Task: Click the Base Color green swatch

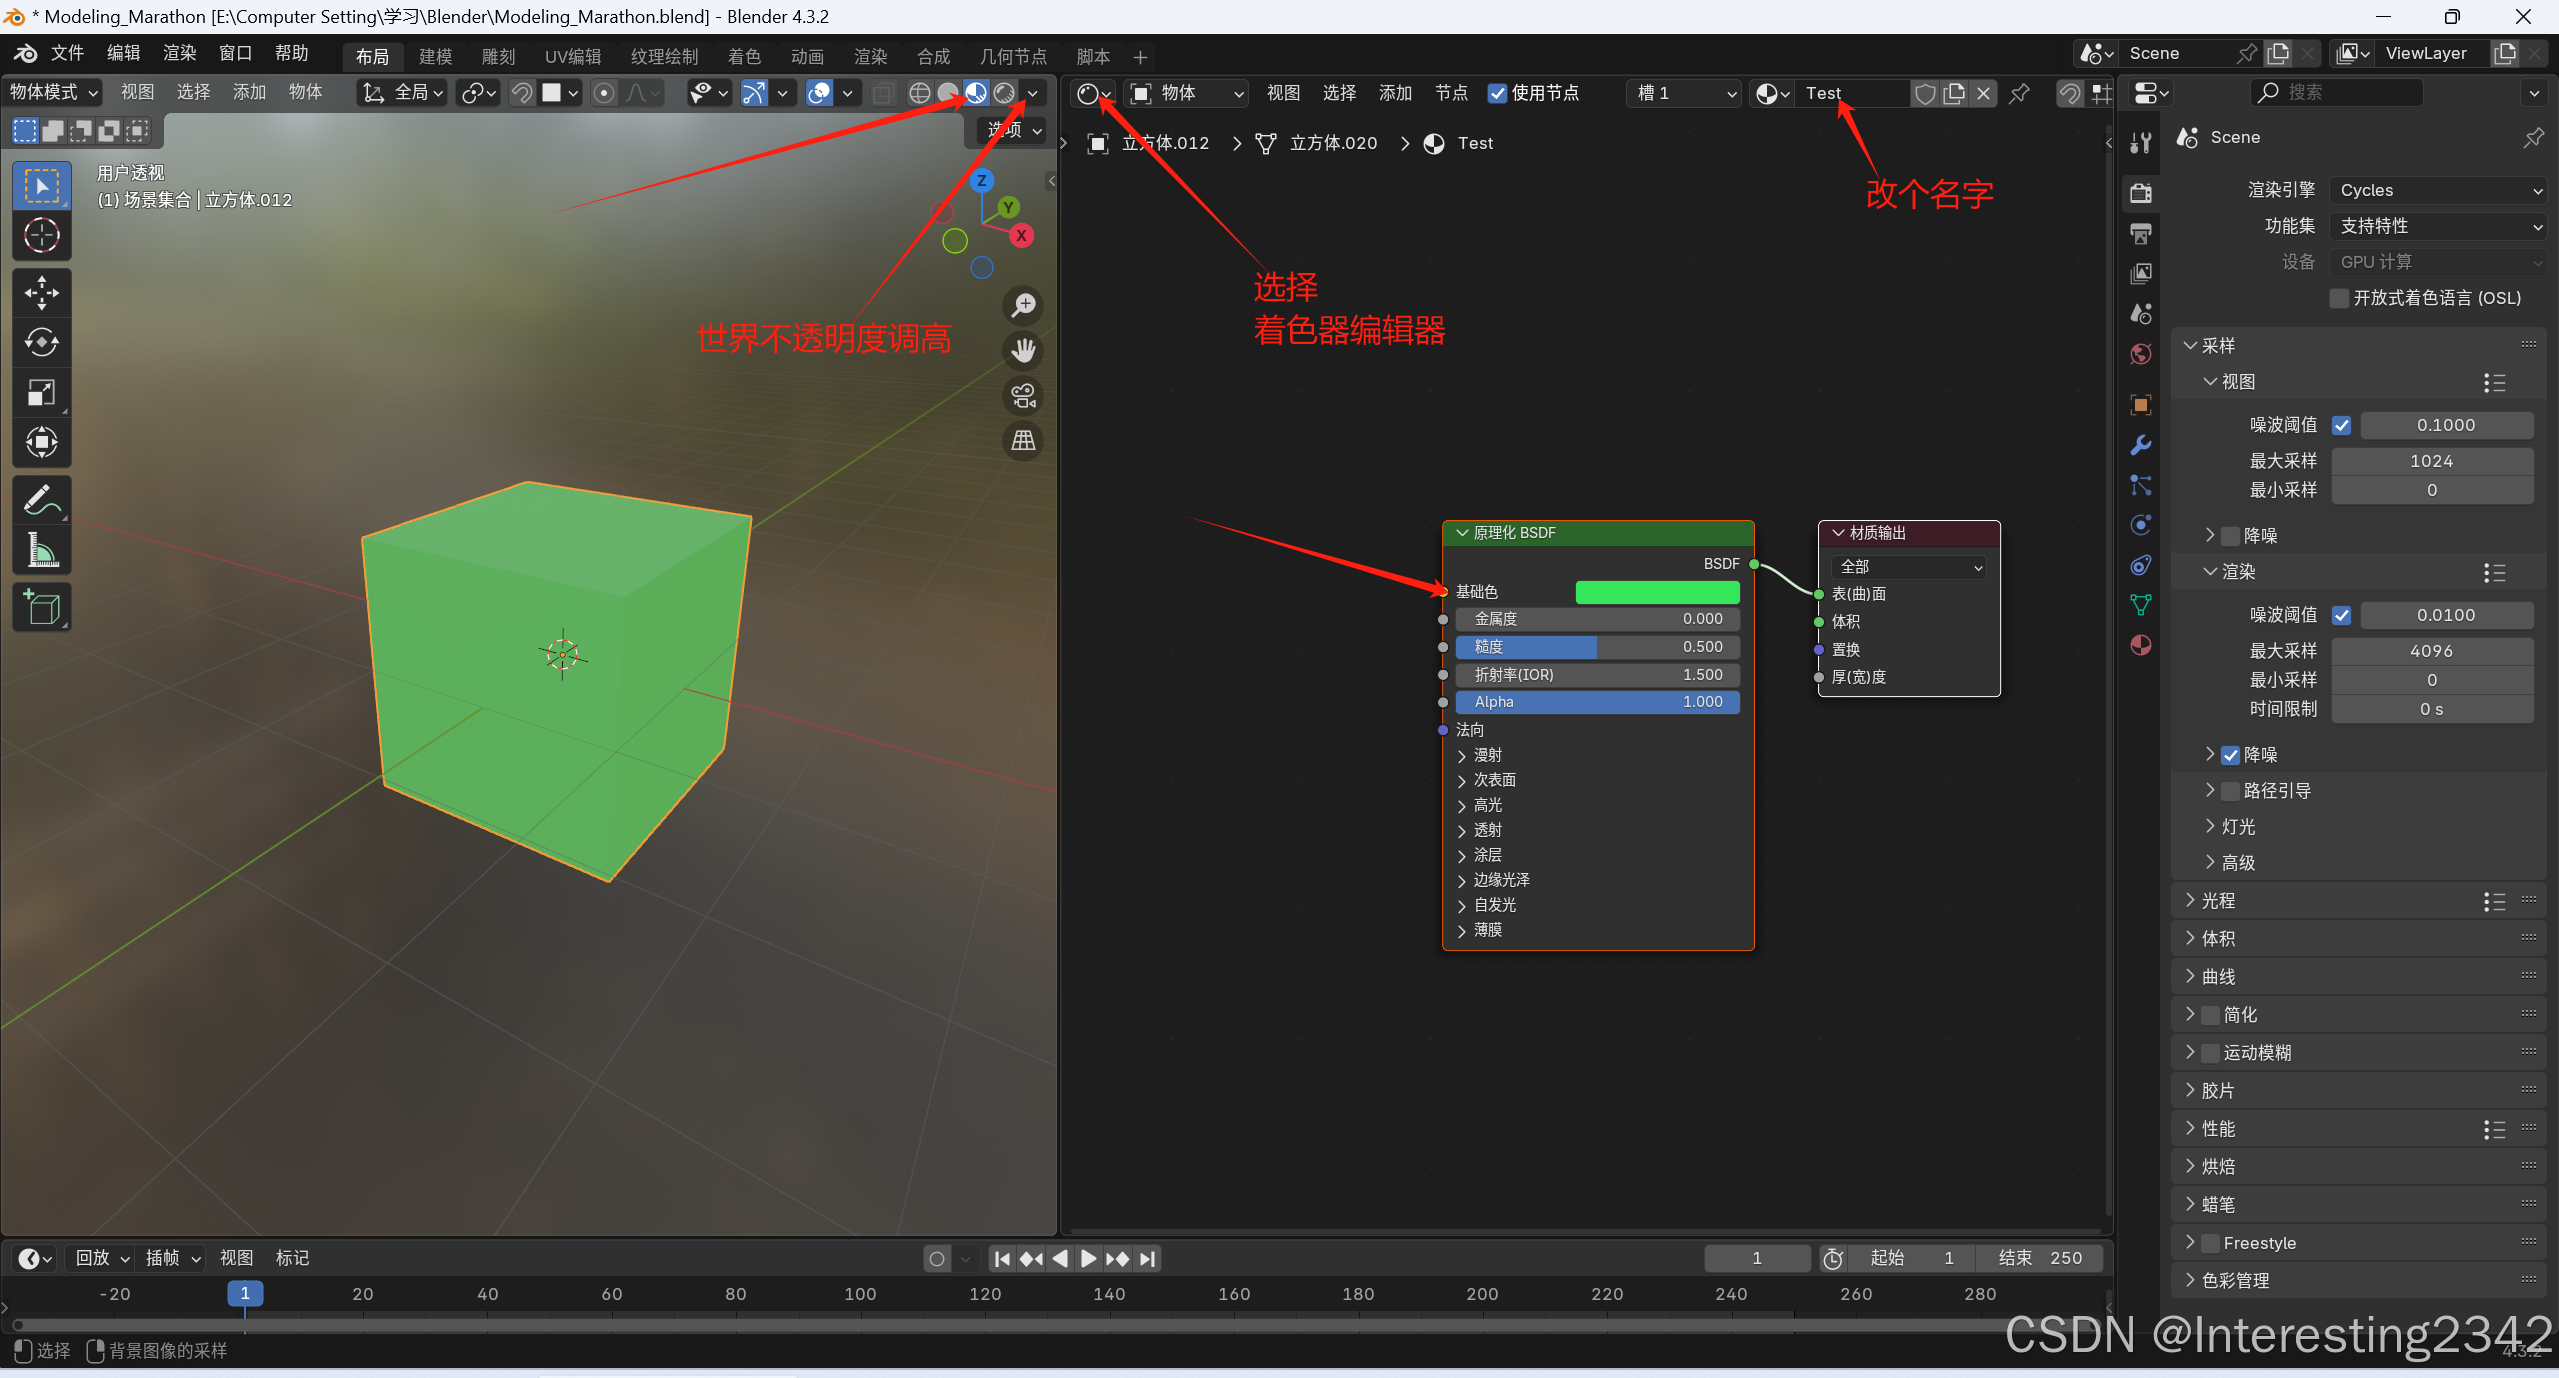Action: [1657, 592]
